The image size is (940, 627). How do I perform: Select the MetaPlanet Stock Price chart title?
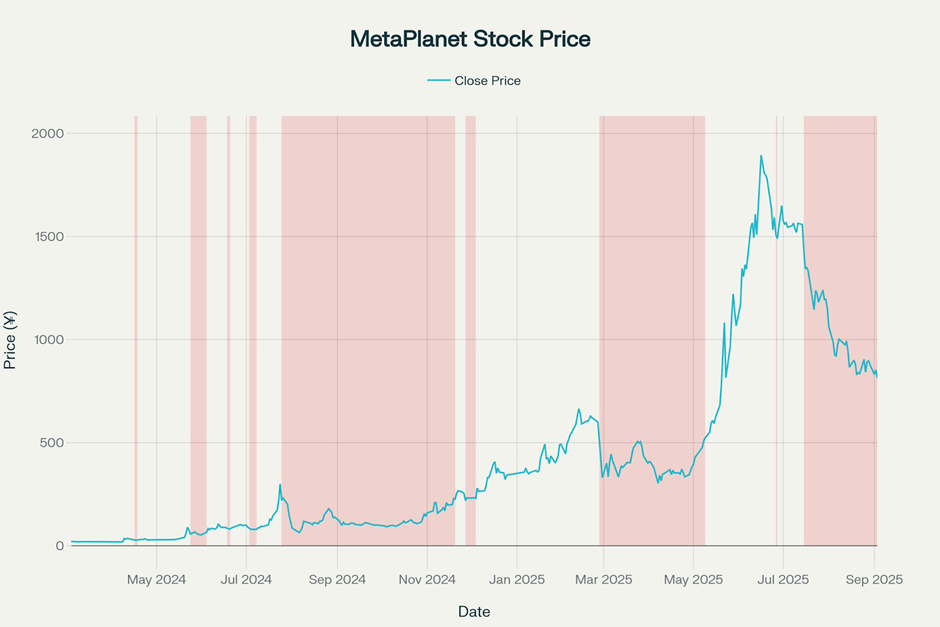pyautogui.click(x=470, y=39)
